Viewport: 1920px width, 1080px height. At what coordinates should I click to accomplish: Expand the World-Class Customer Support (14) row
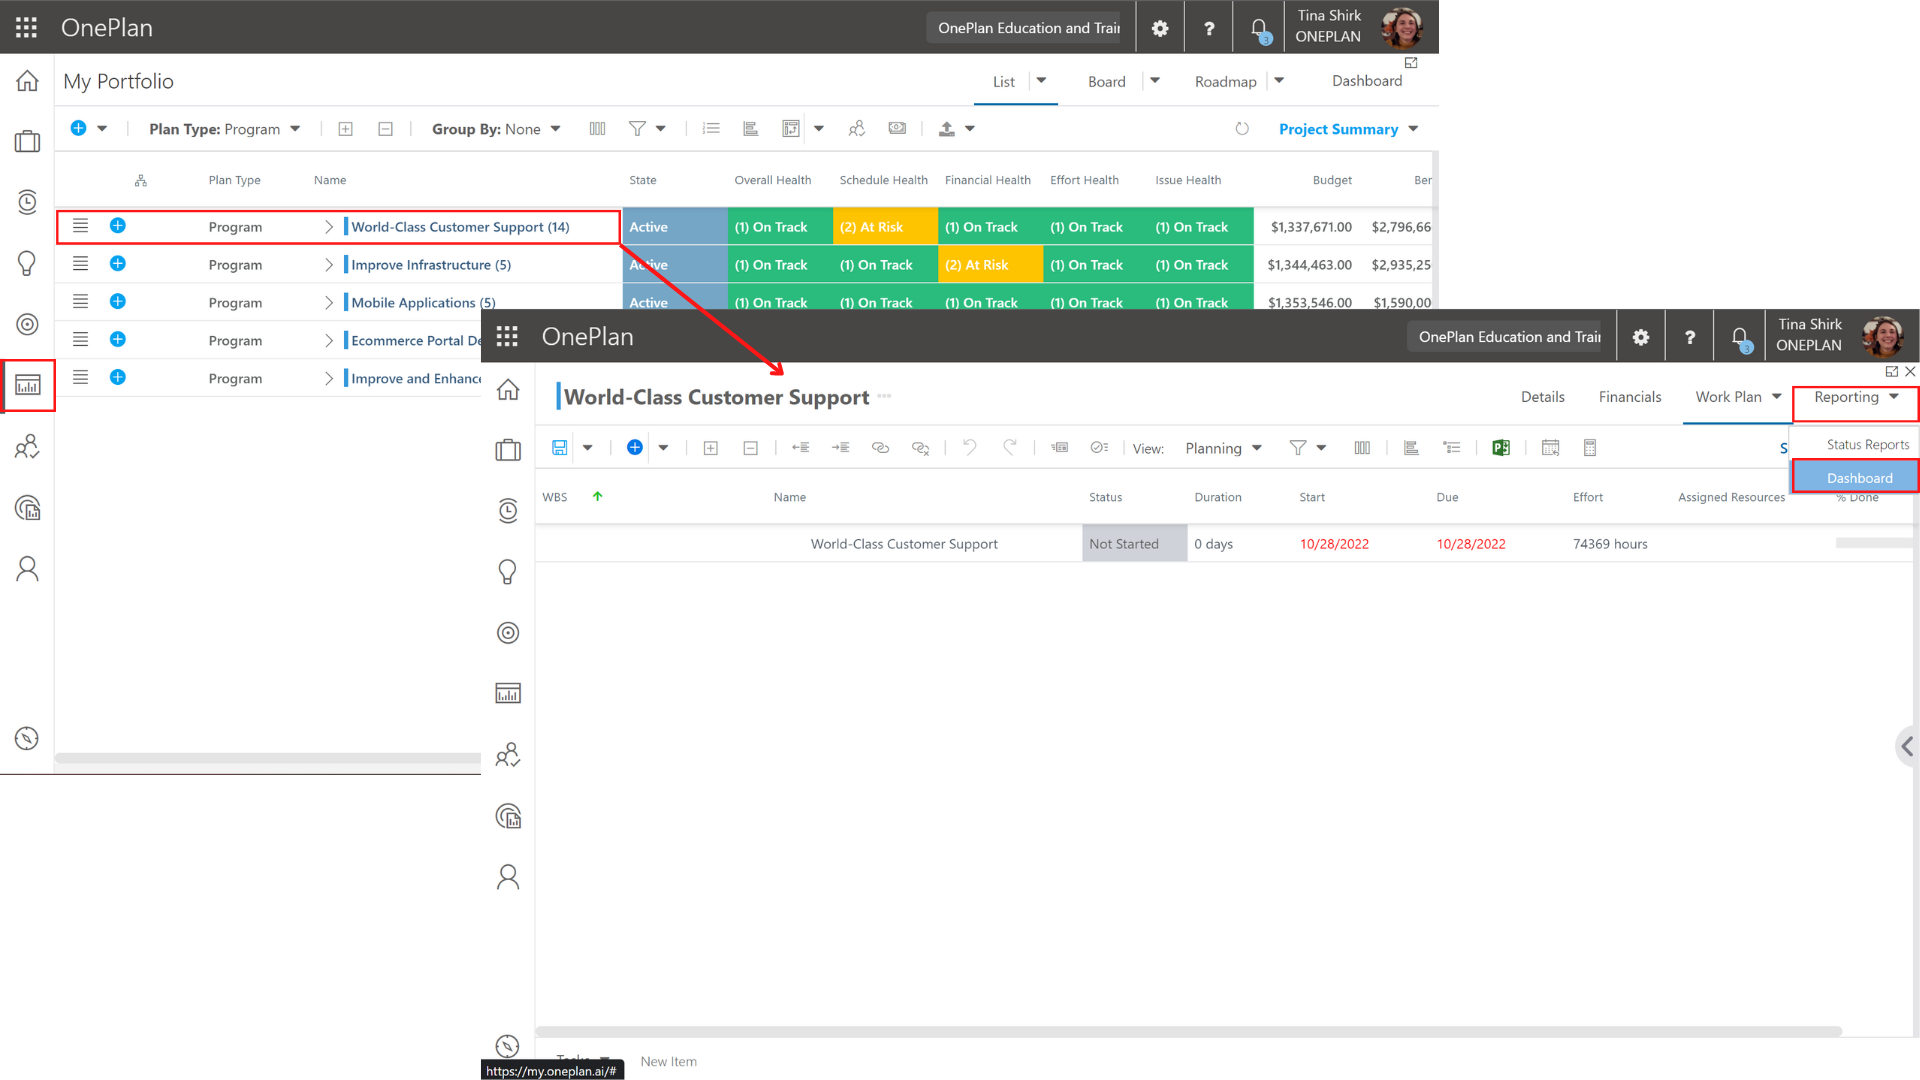click(329, 227)
